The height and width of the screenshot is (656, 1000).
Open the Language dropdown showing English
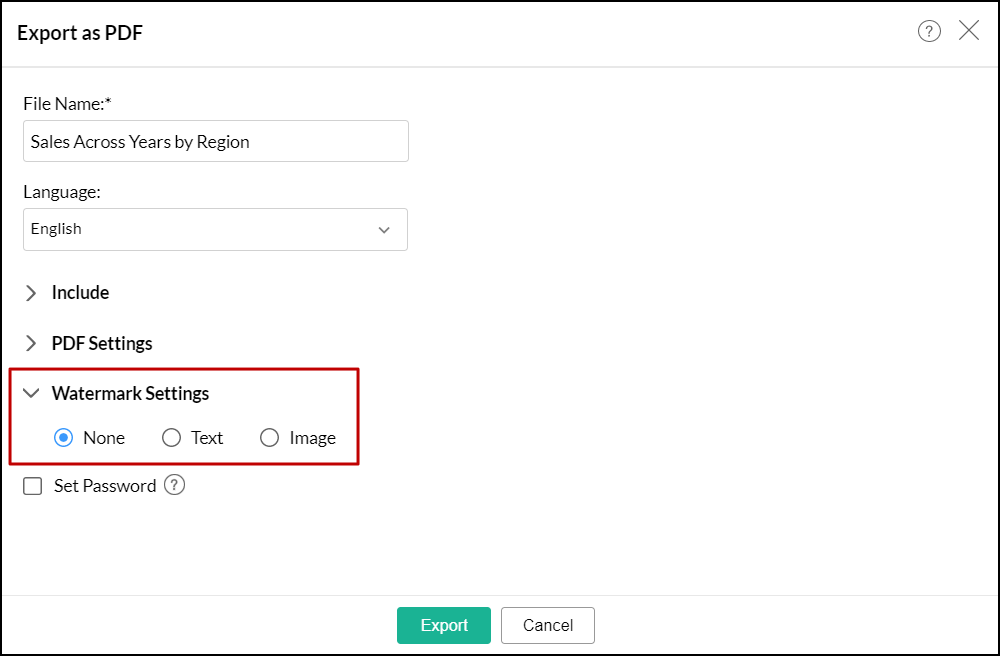tap(215, 229)
